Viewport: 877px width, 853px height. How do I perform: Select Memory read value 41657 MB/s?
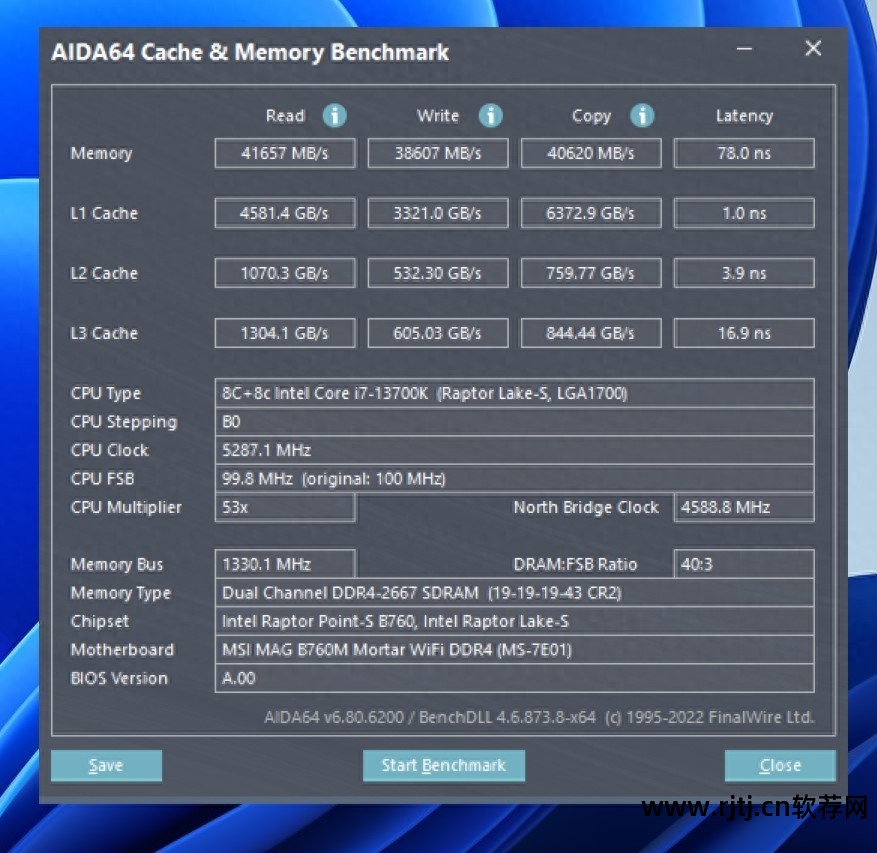click(x=285, y=153)
